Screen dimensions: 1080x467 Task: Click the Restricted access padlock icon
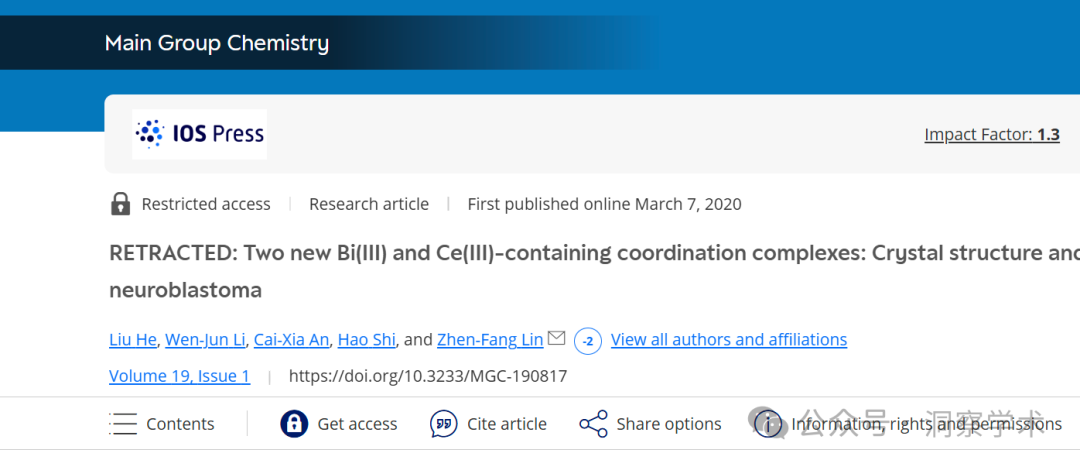click(x=121, y=204)
